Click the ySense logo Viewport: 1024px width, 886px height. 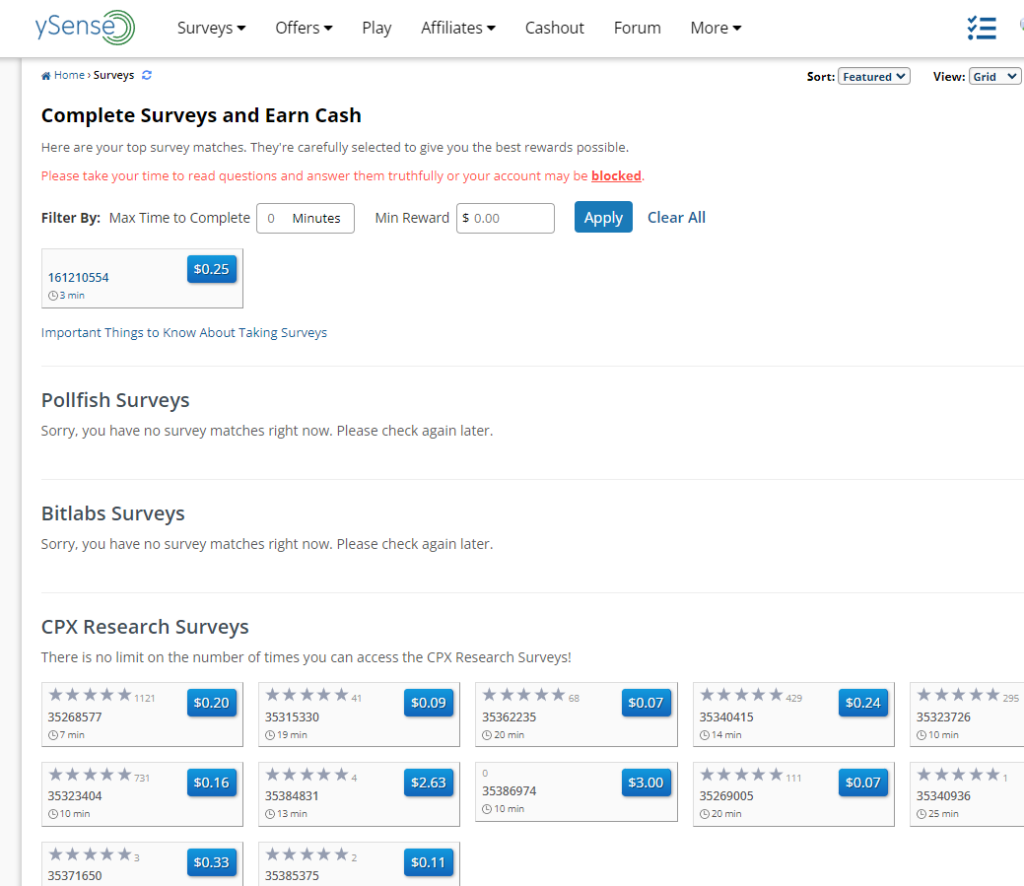click(x=85, y=27)
